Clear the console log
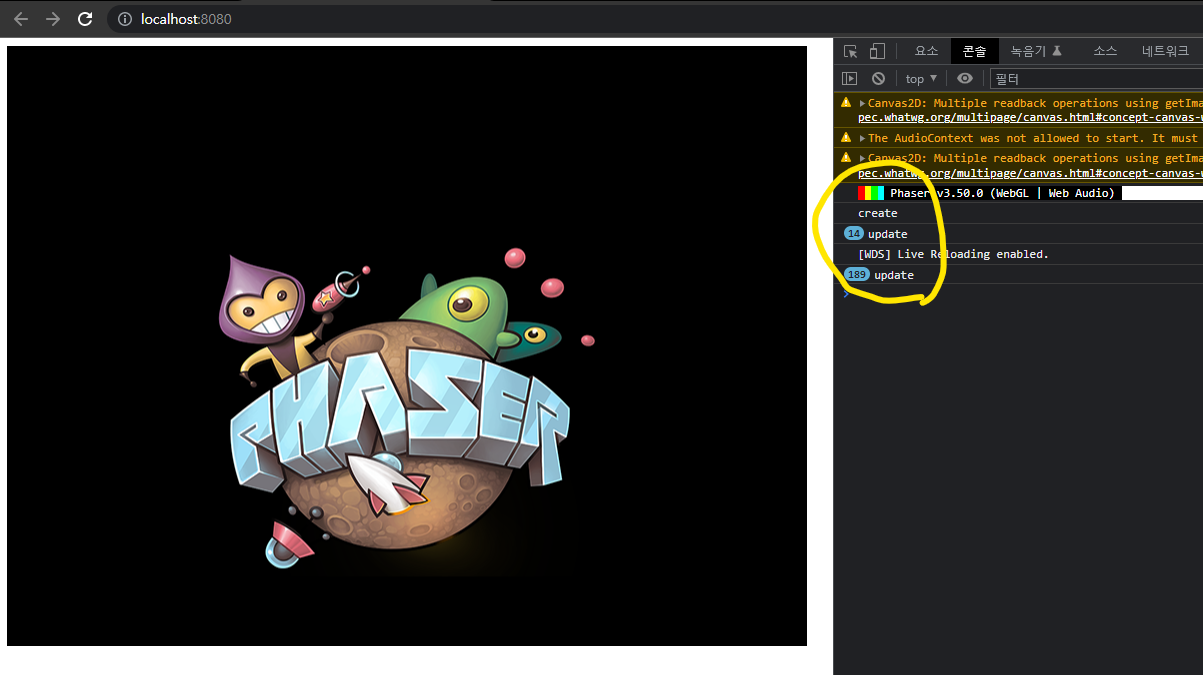Screen dimensions: 1203x675 [x=878, y=78]
